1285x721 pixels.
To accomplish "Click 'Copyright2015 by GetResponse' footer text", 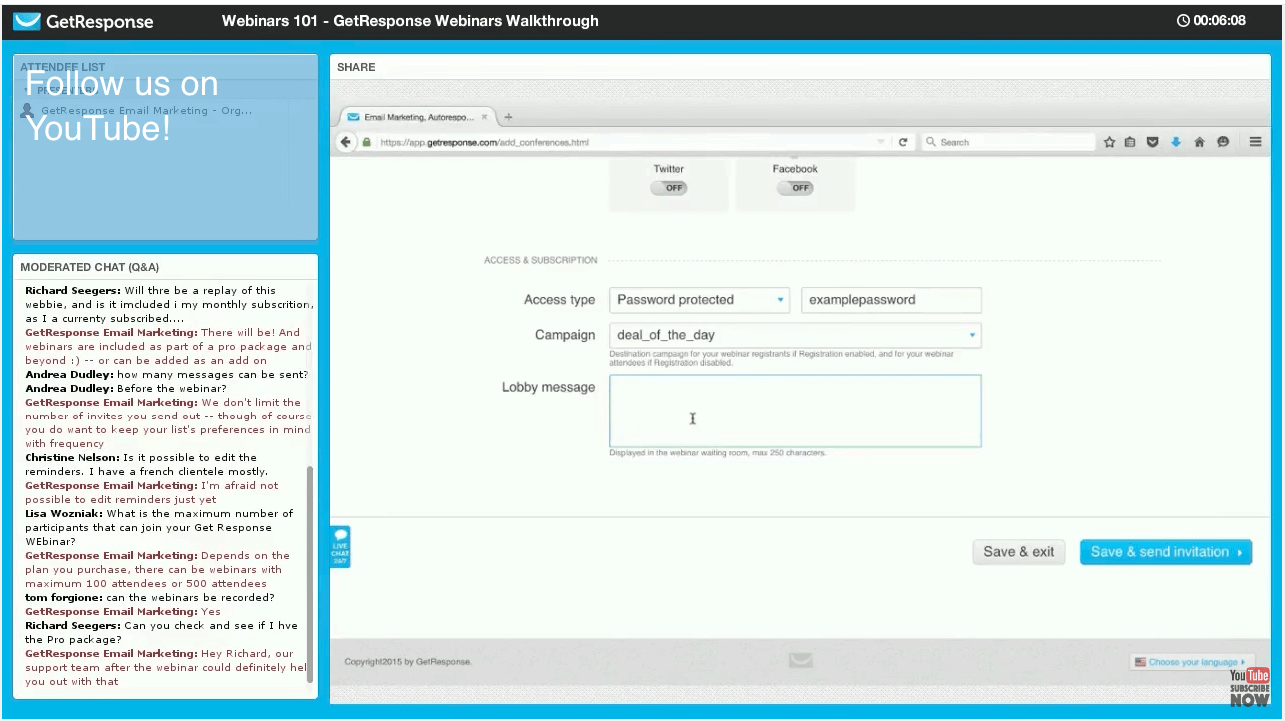I will [x=408, y=662].
